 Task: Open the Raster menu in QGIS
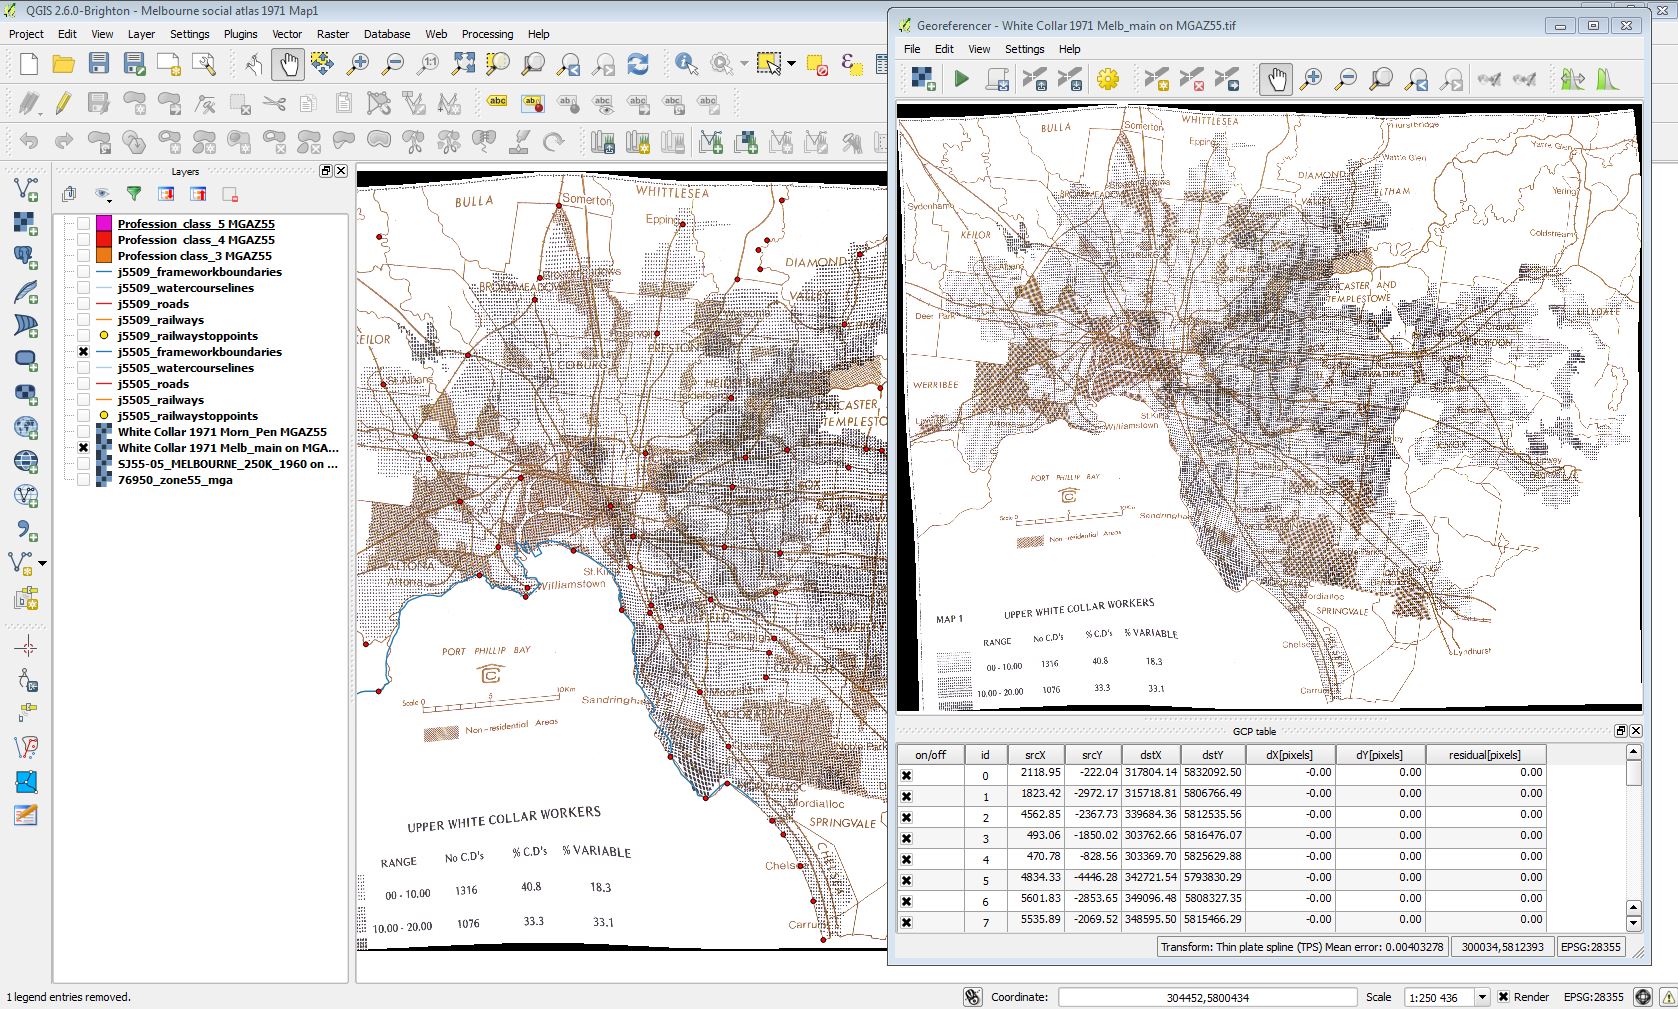pos(333,34)
